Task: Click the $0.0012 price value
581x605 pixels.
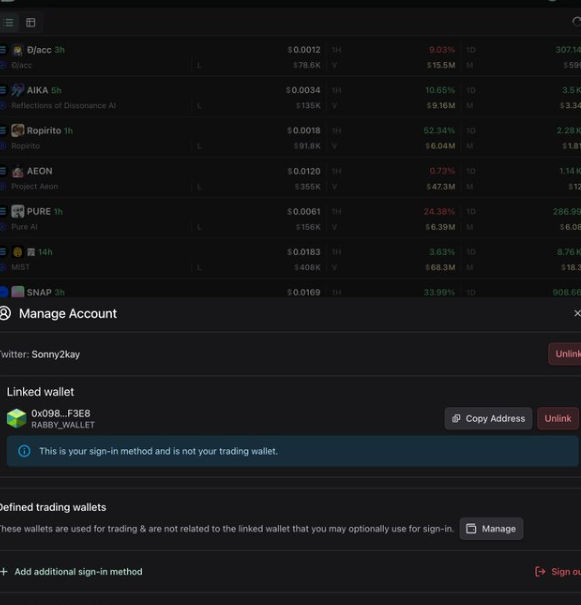Action: pyautogui.click(x=304, y=50)
